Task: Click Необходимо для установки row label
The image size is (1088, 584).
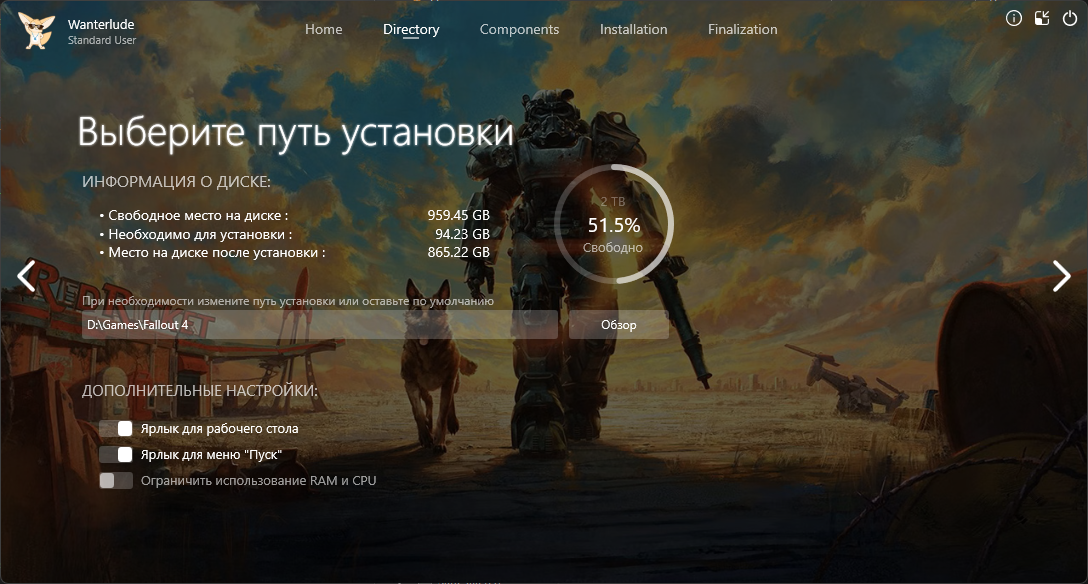Action: tap(200, 234)
